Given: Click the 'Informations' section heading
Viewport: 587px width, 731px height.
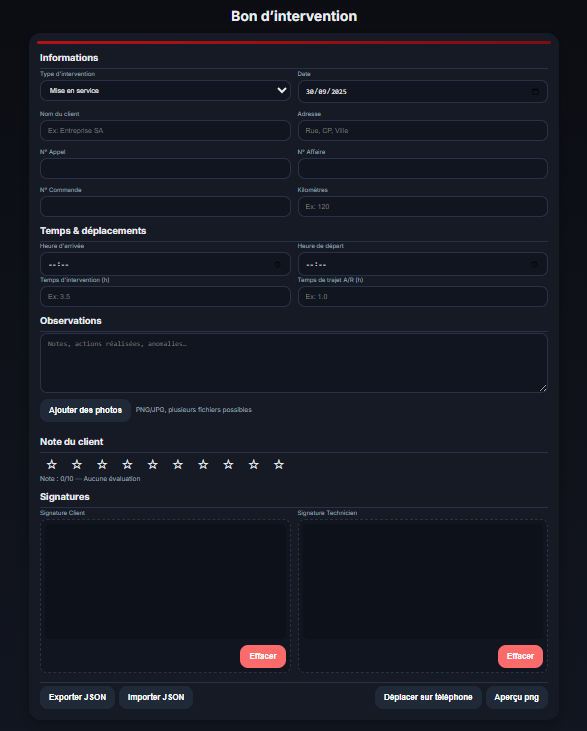Looking at the screenshot, I should pos(69,58).
